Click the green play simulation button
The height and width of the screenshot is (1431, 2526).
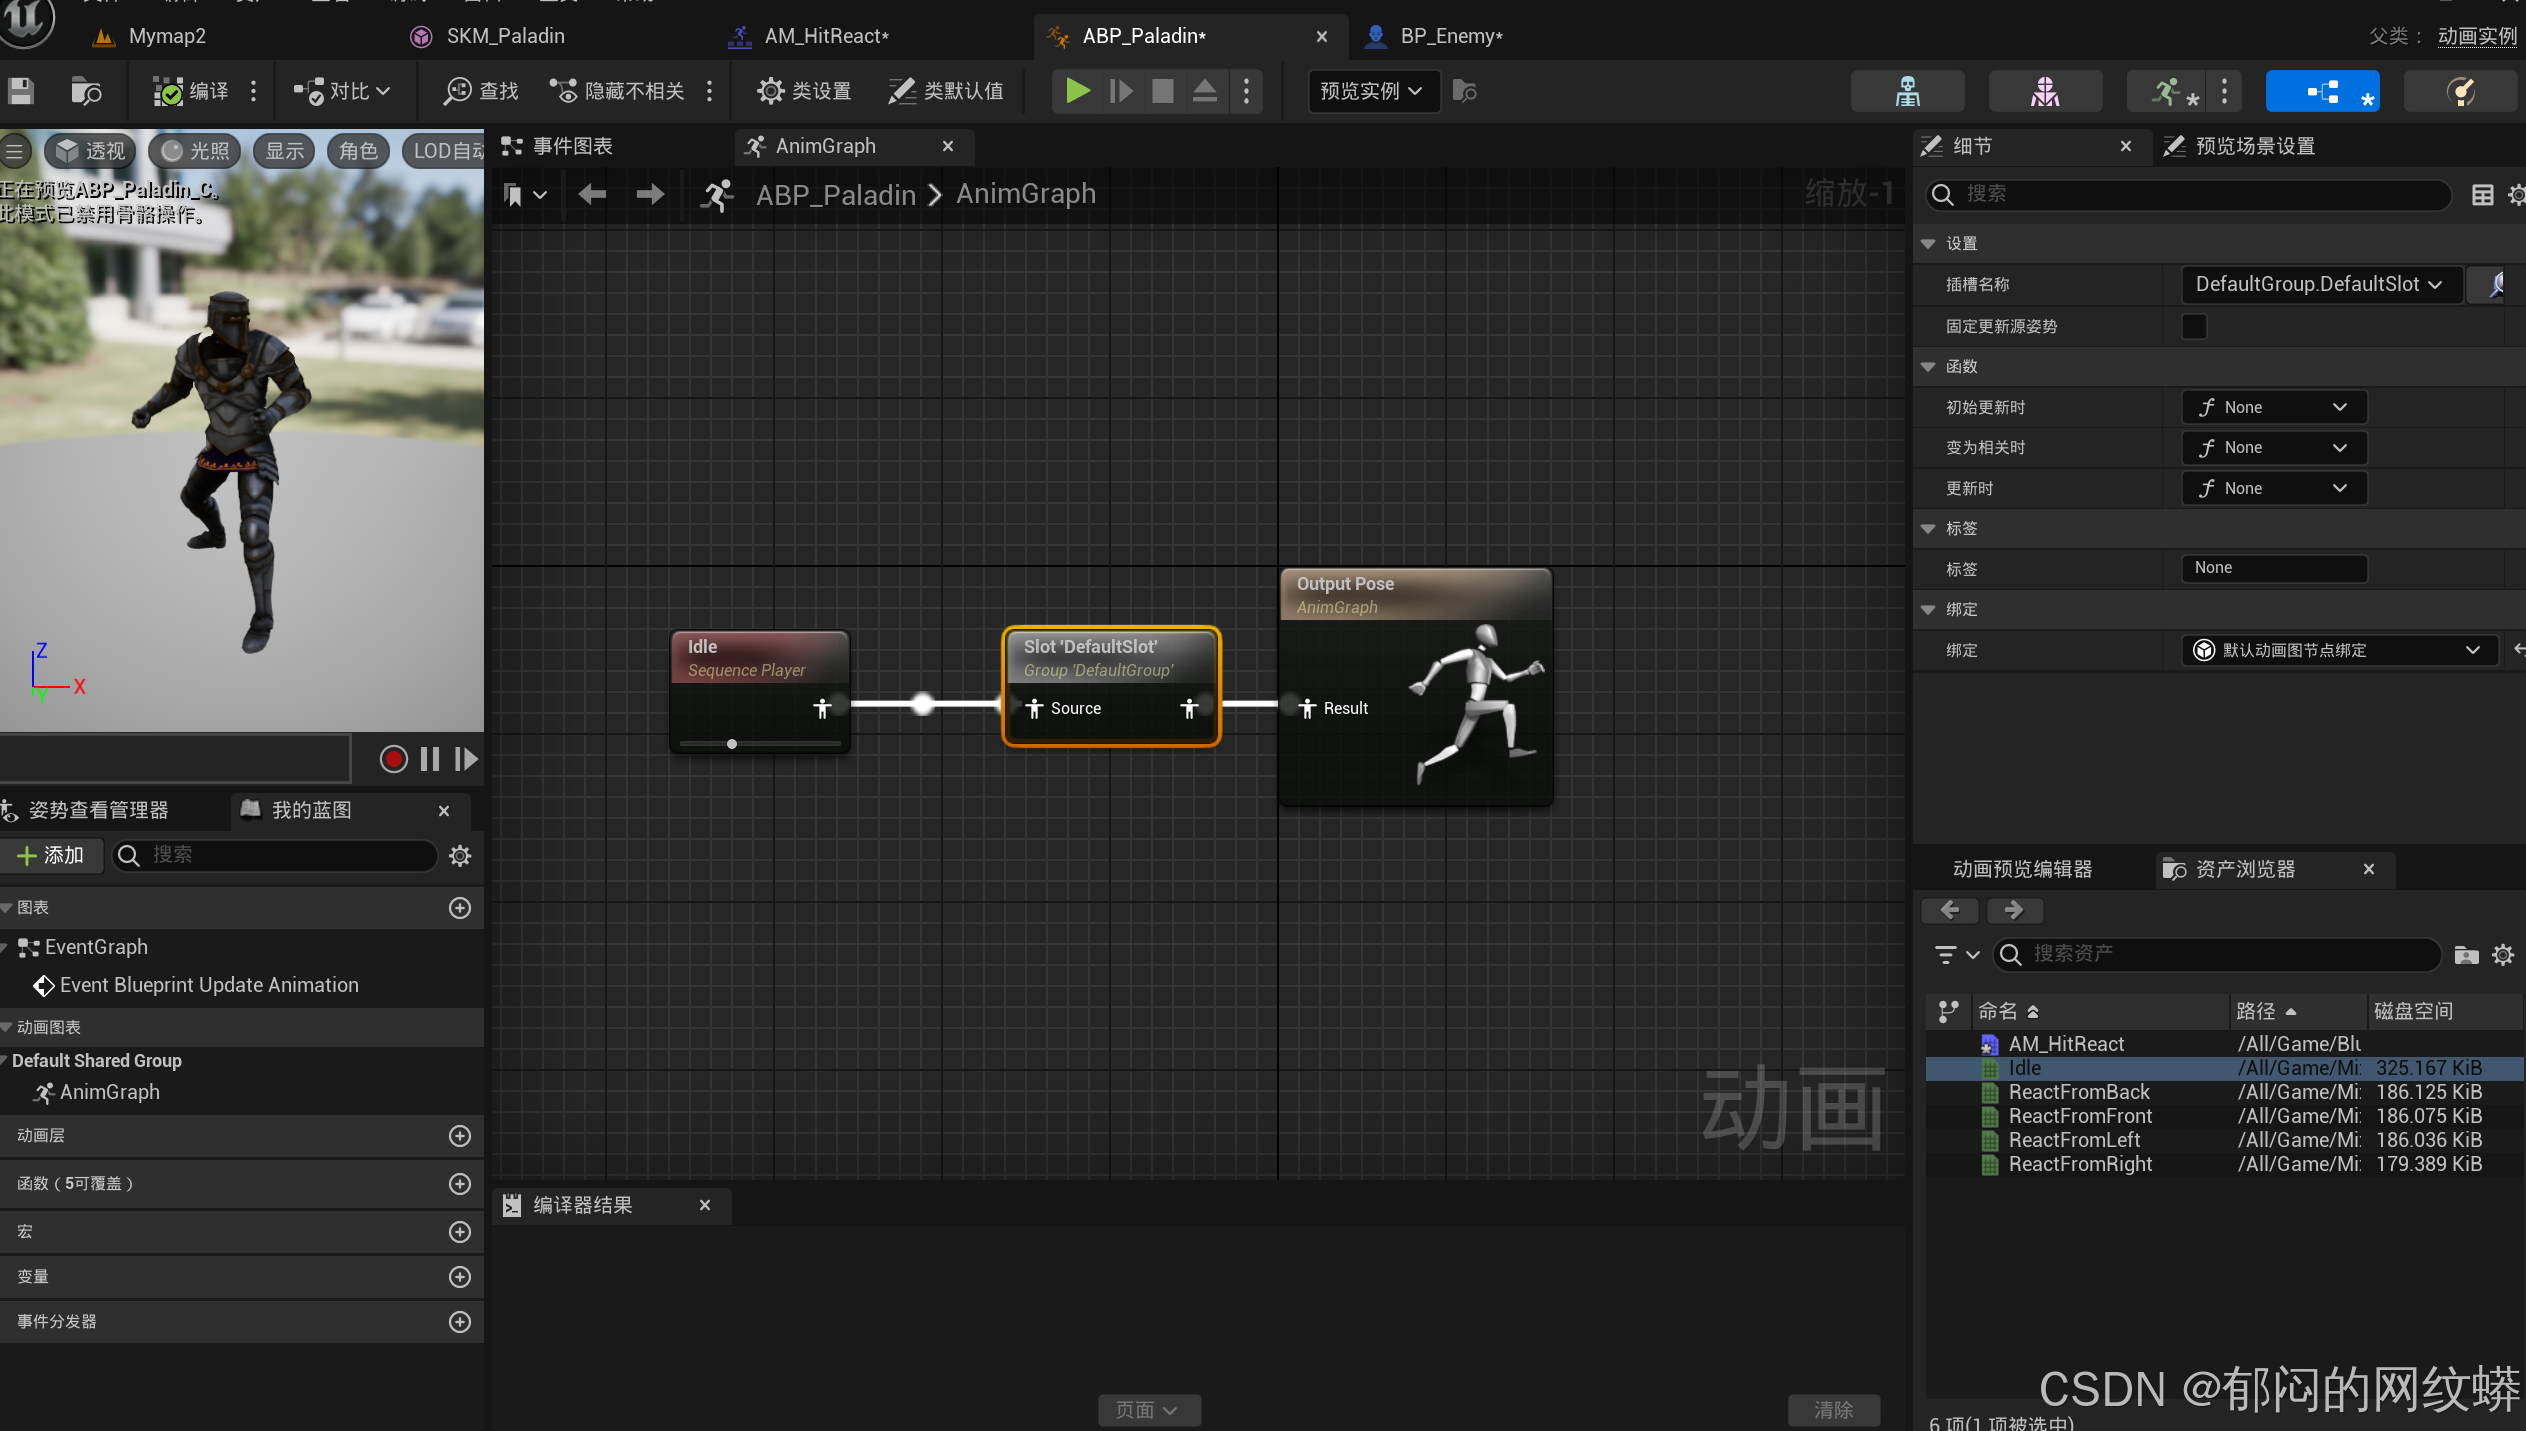pyautogui.click(x=1077, y=91)
